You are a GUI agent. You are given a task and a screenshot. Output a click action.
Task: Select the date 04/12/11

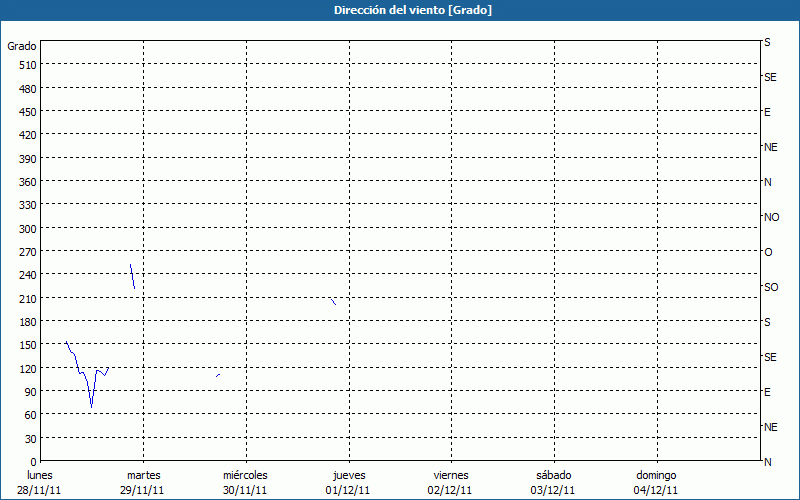pos(656,490)
